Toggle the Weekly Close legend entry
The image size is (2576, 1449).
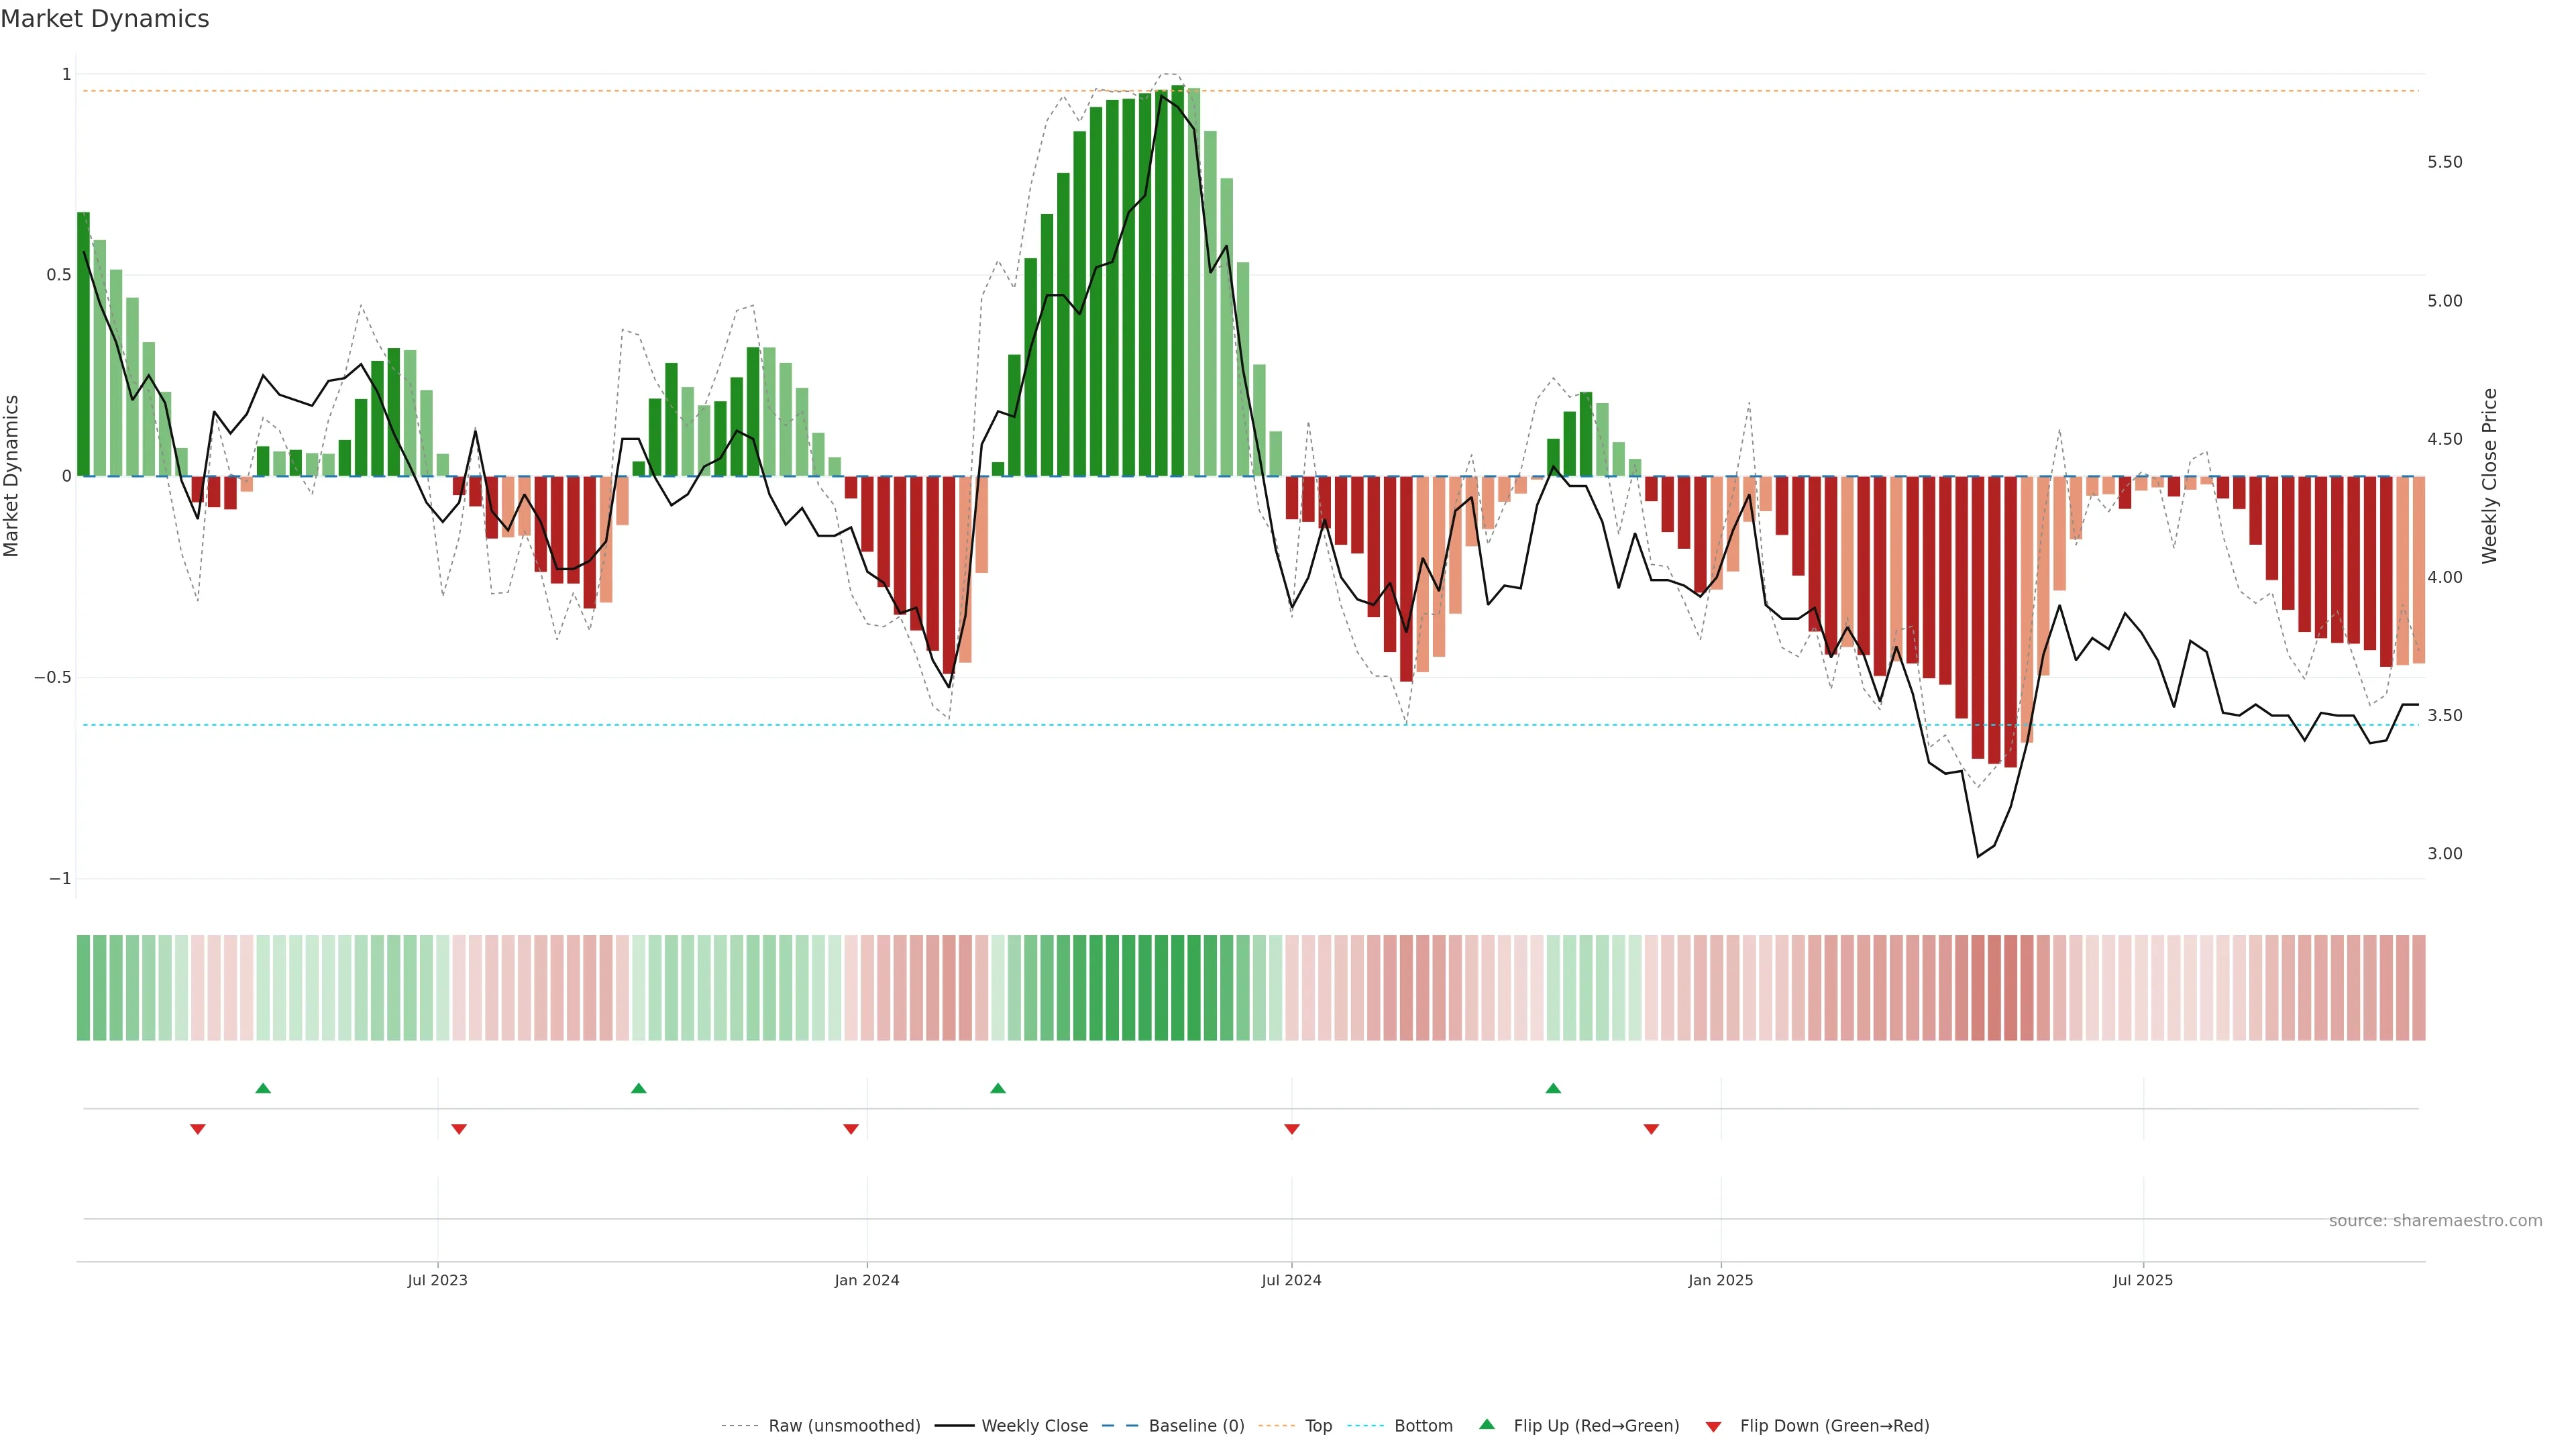(x=1034, y=1426)
